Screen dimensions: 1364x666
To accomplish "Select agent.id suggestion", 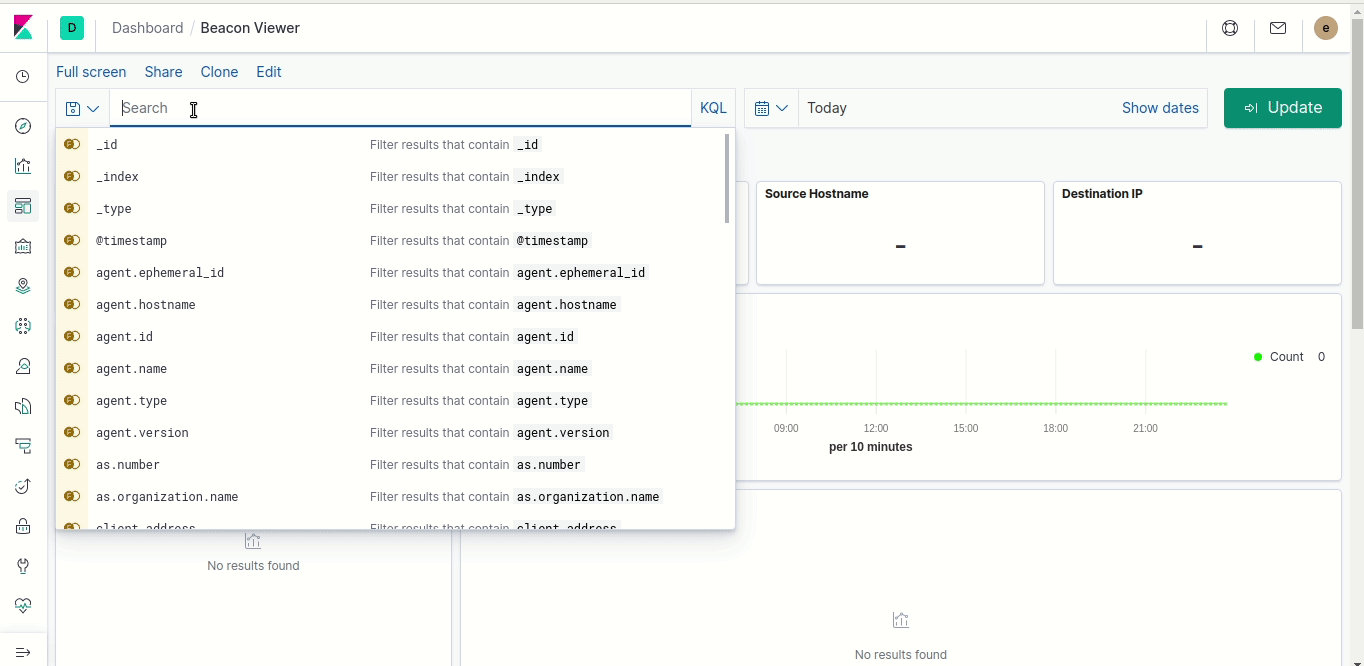I will coord(390,336).
